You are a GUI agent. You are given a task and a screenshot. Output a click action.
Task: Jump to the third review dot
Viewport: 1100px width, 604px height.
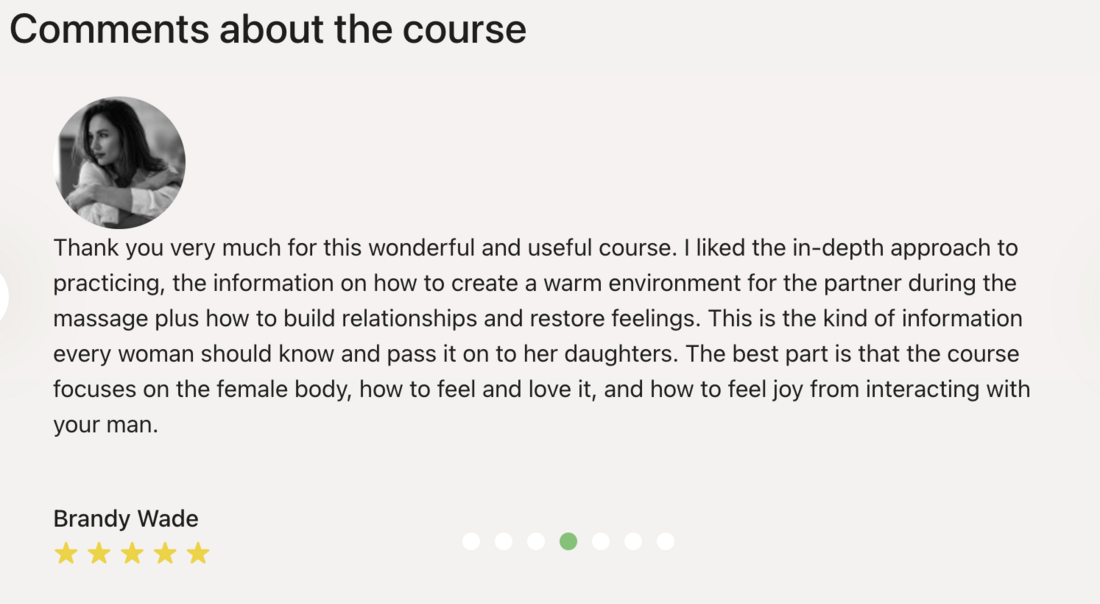[536, 542]
